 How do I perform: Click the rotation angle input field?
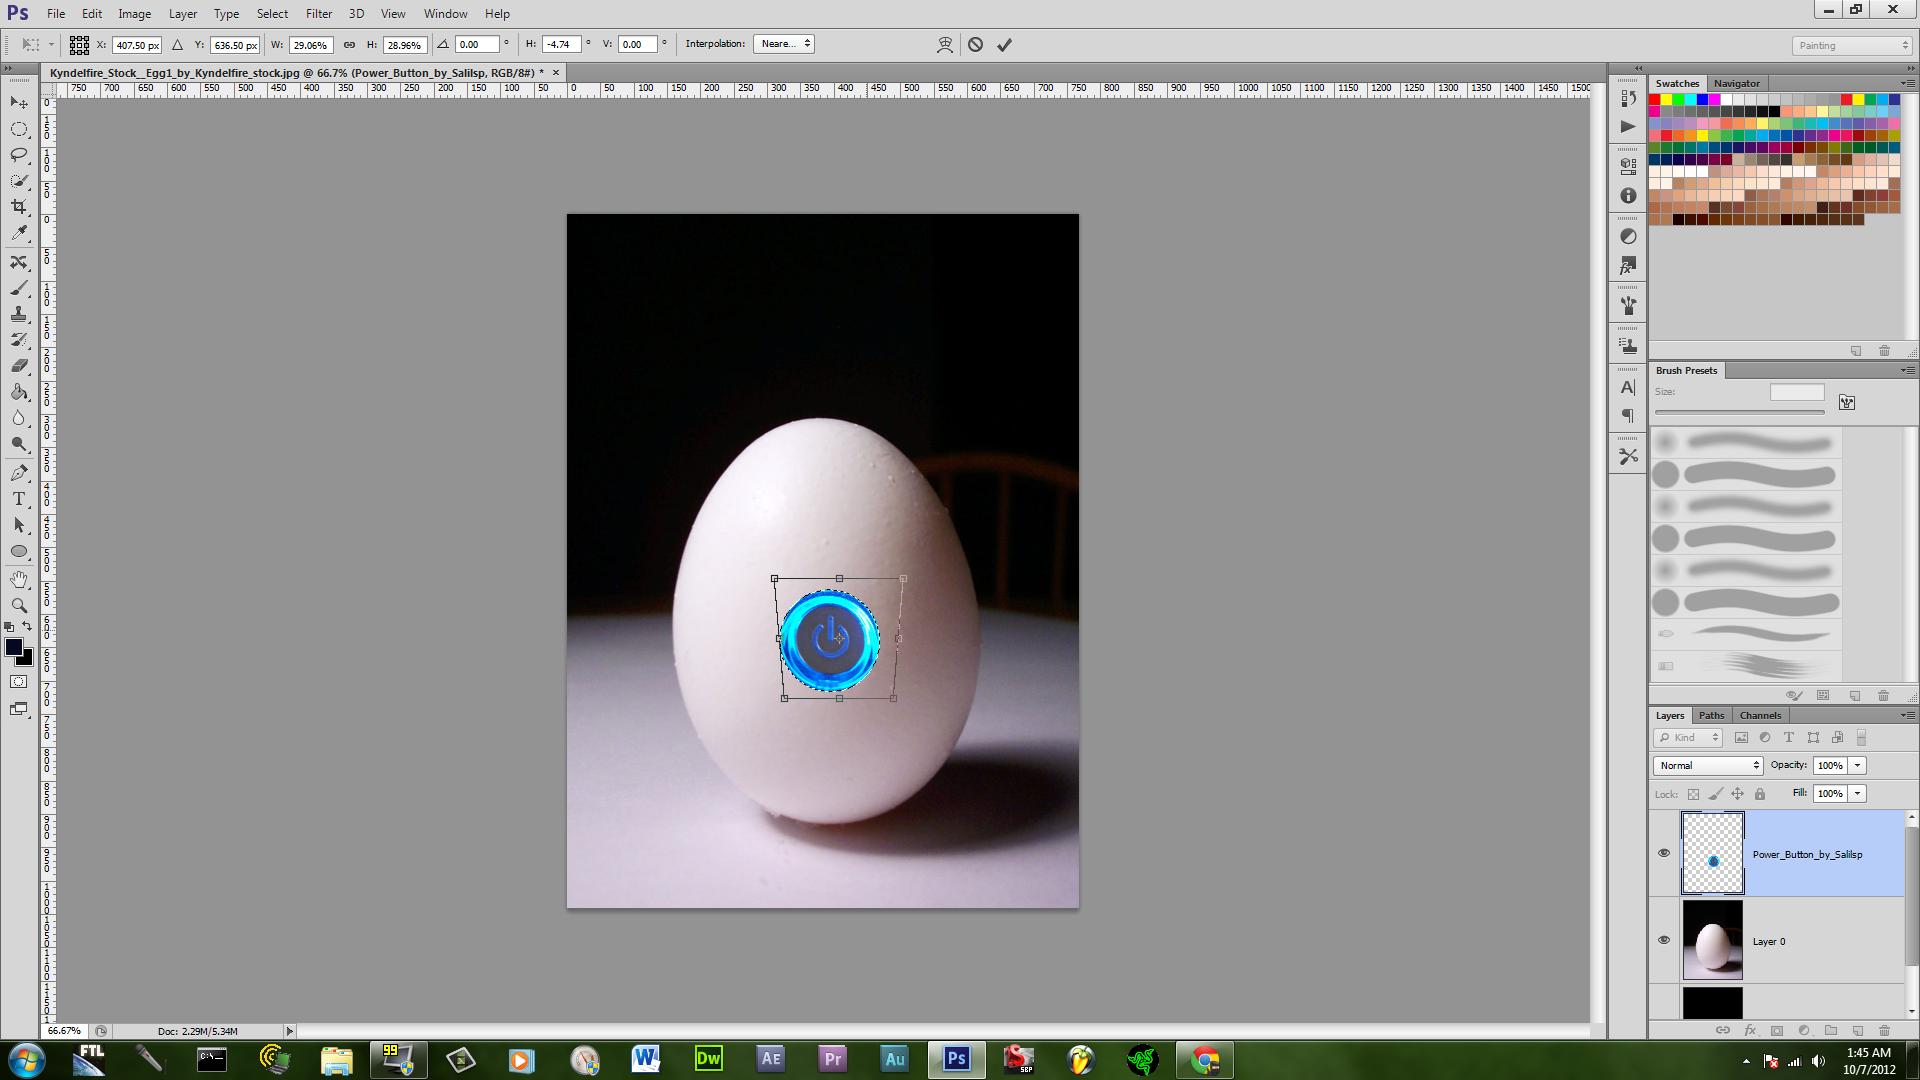(x=476, y=44)
